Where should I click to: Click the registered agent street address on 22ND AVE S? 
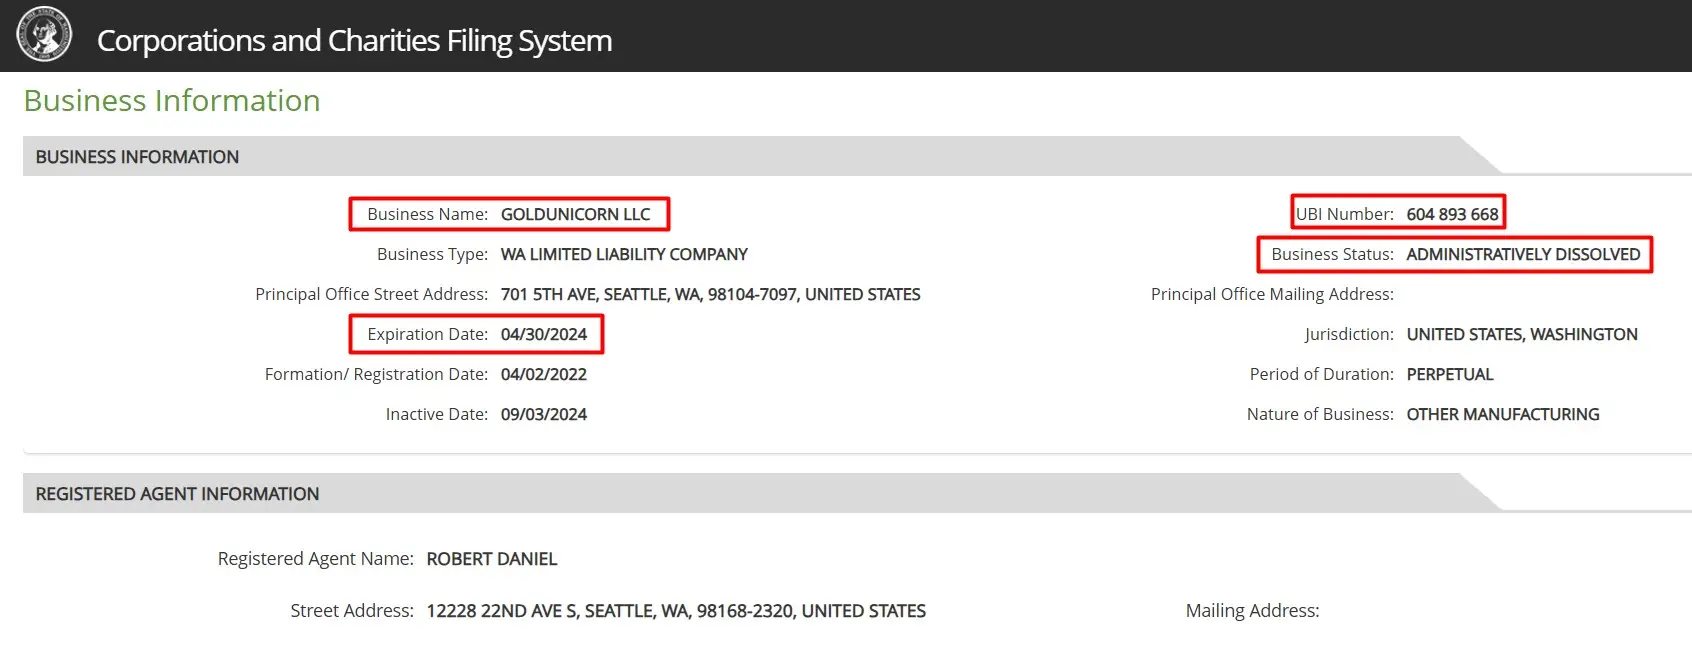[x=676, y=611]
